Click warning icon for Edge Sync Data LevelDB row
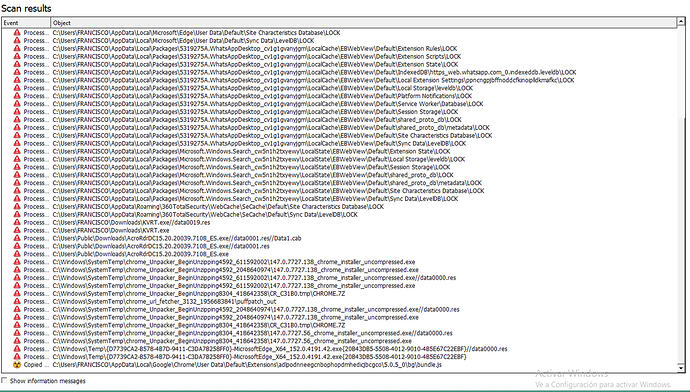Image resolution: width=690 pixels, height=392 pixels. pyautogui.click(x=17, y=40)
